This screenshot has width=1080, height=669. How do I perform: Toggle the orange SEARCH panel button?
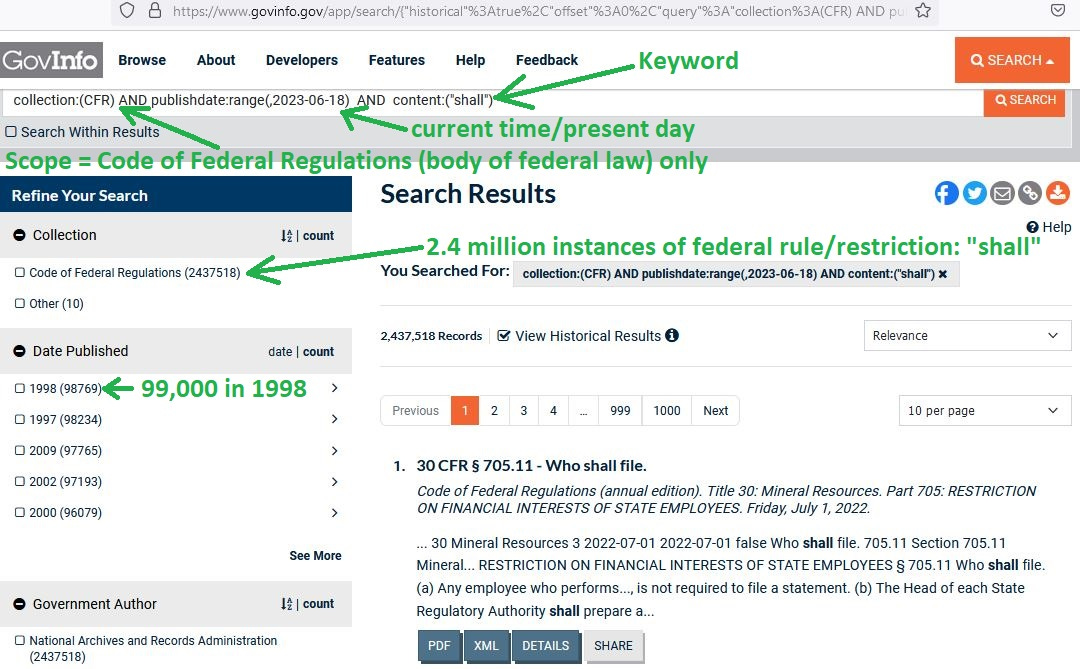[1012, 60]
